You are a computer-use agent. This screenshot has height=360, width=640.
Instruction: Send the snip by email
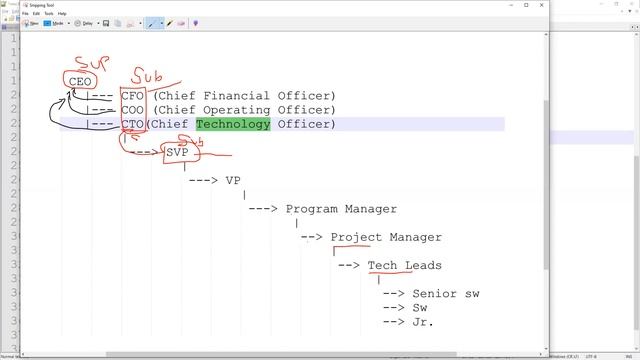point(131,24)
